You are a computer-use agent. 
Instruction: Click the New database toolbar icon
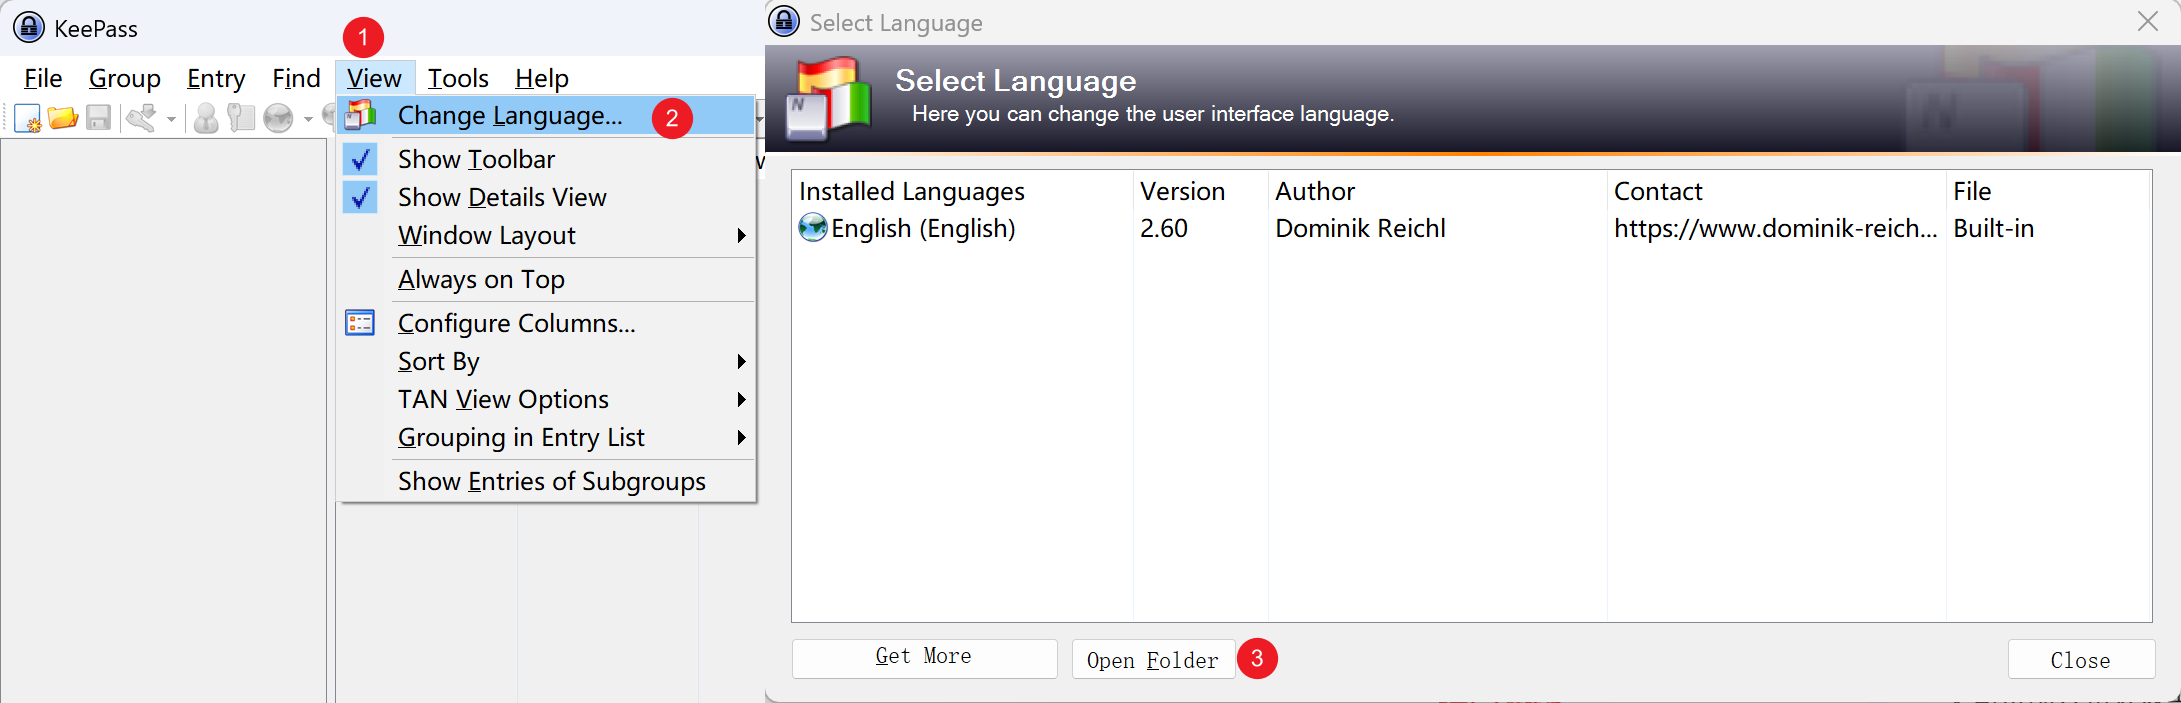(x=28, y=118)
